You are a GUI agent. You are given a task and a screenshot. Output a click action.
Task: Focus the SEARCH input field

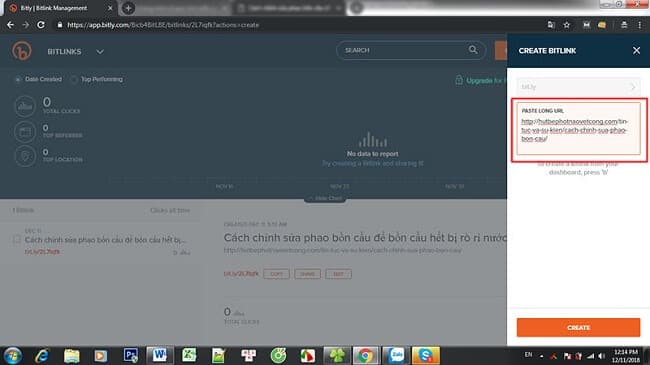click(410, 50)
